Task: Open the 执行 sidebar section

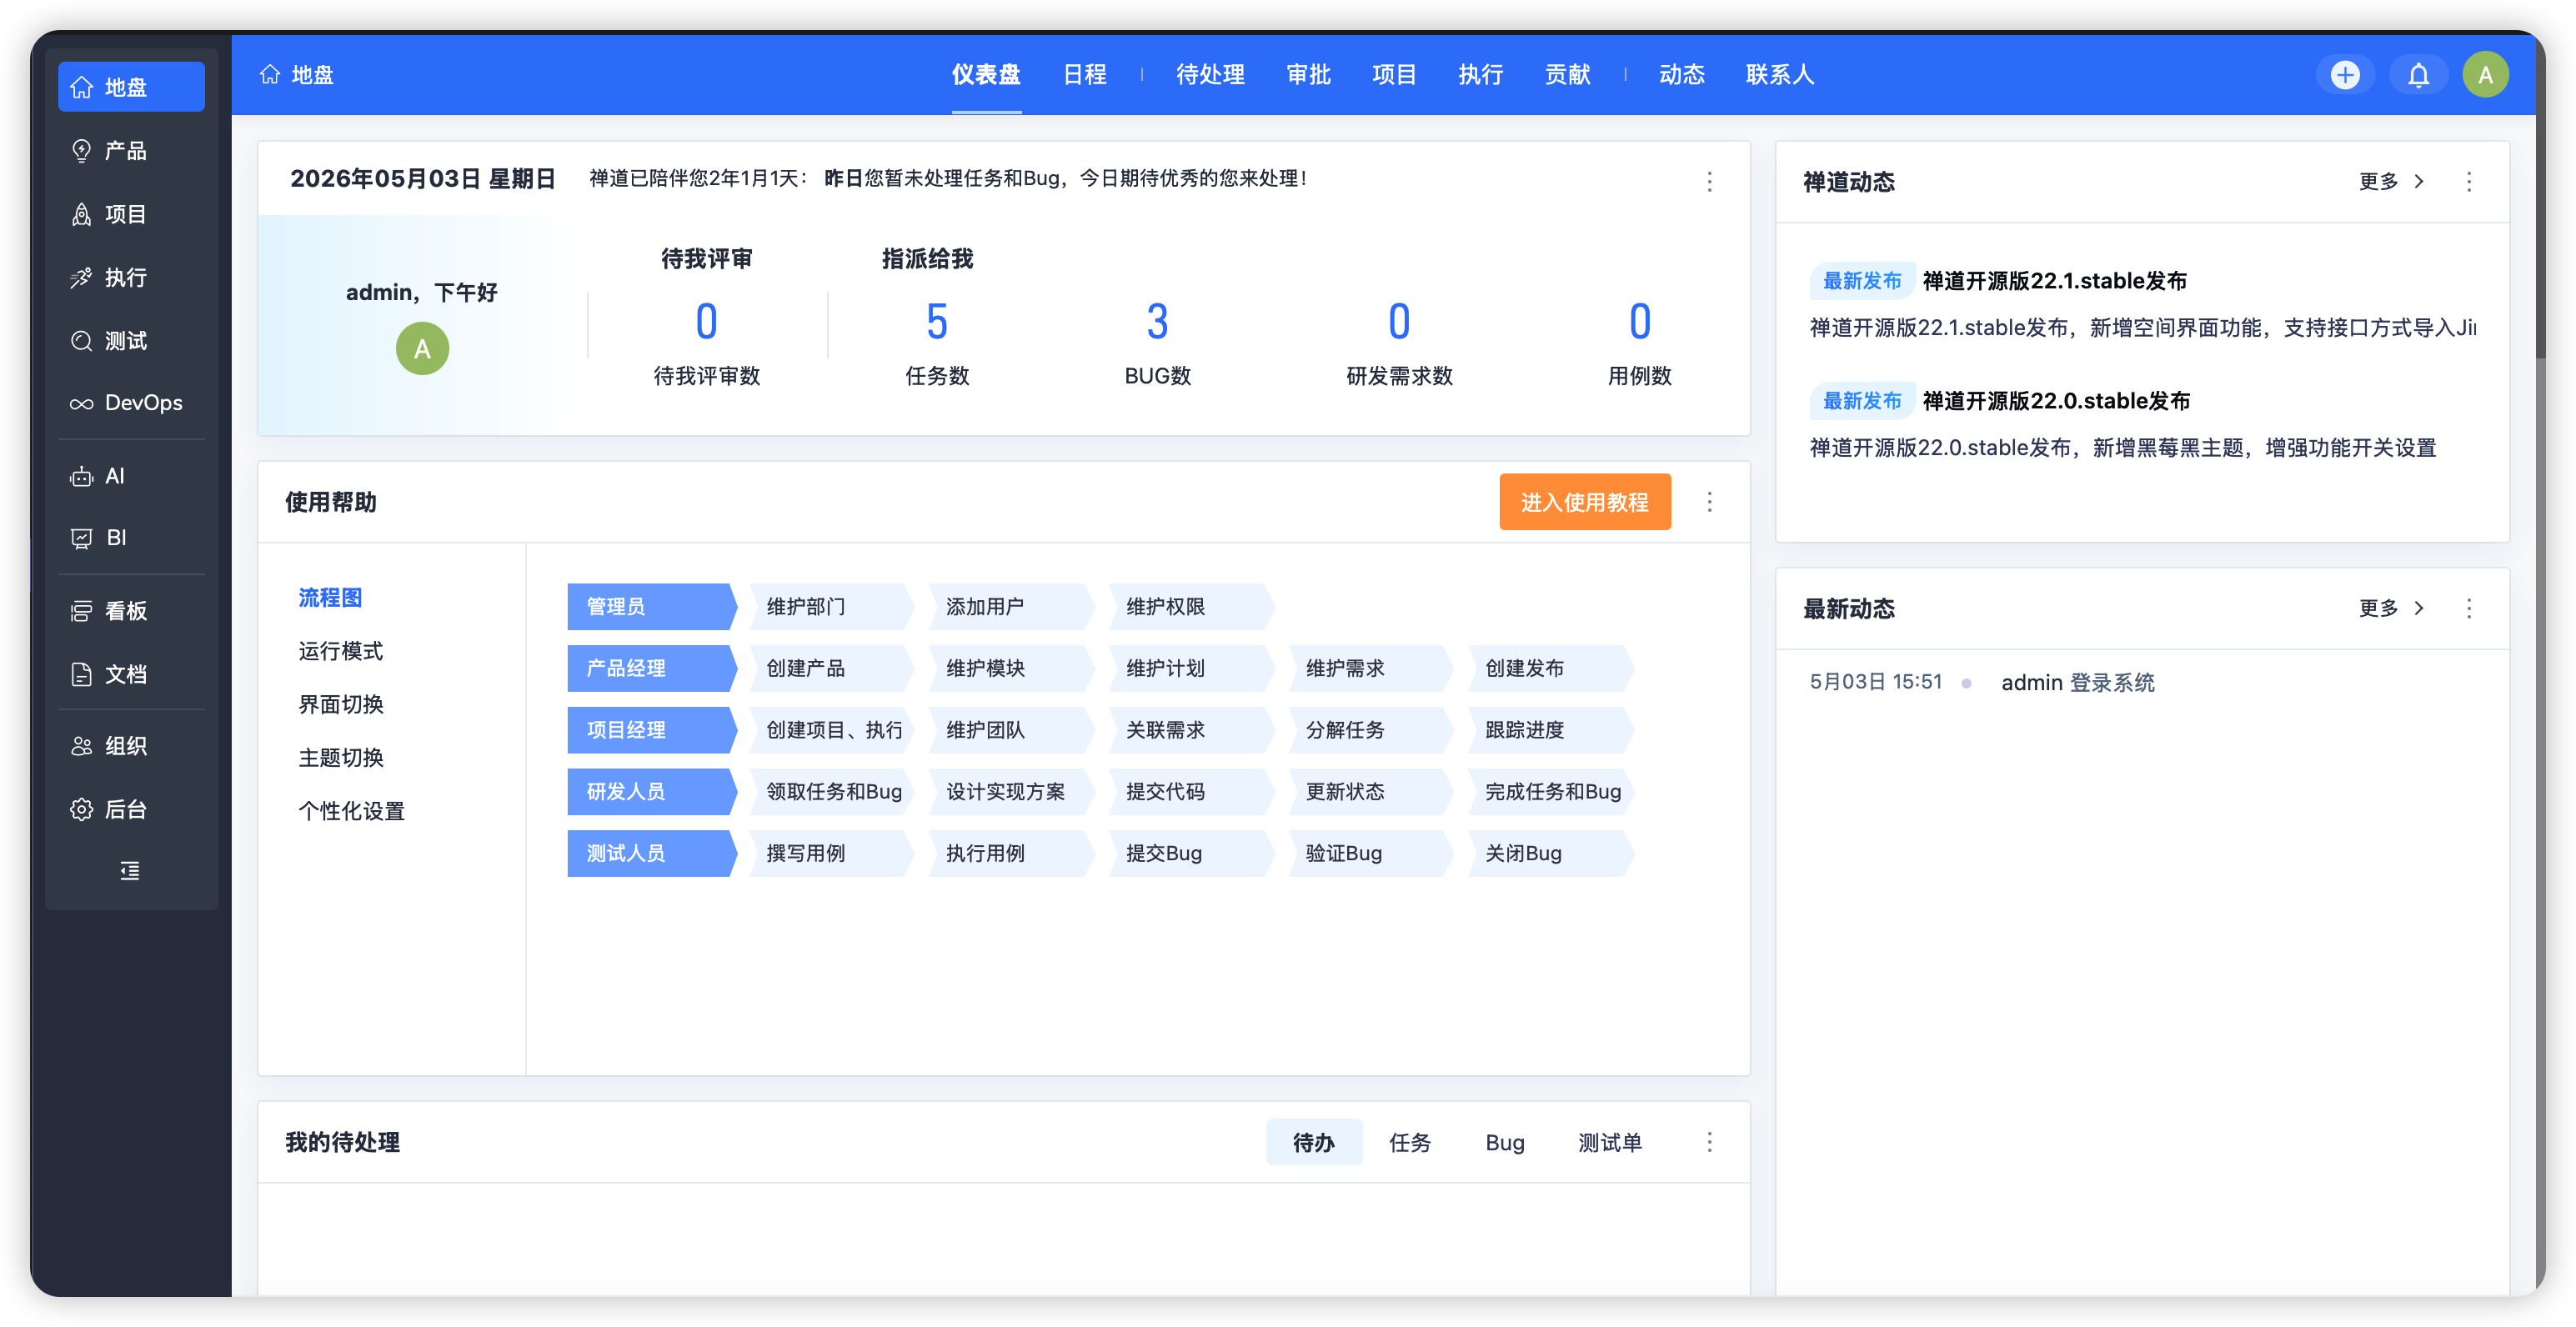Action: pos(131,277)
